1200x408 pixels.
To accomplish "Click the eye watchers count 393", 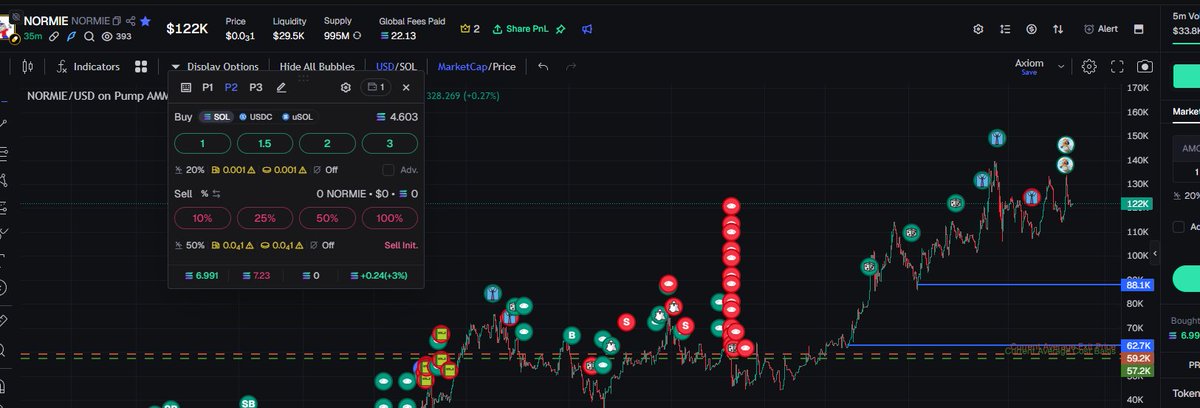I will tap(117, 36).
